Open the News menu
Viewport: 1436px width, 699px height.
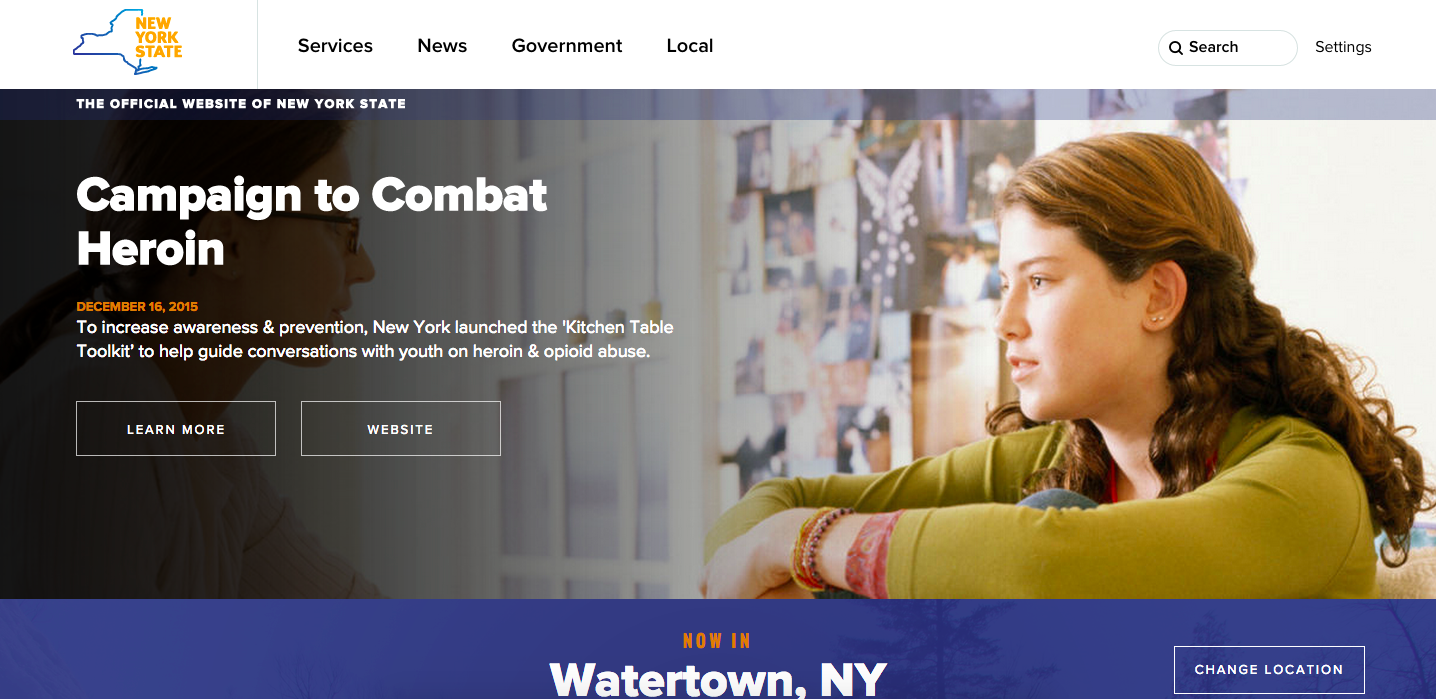pos(442,46)
